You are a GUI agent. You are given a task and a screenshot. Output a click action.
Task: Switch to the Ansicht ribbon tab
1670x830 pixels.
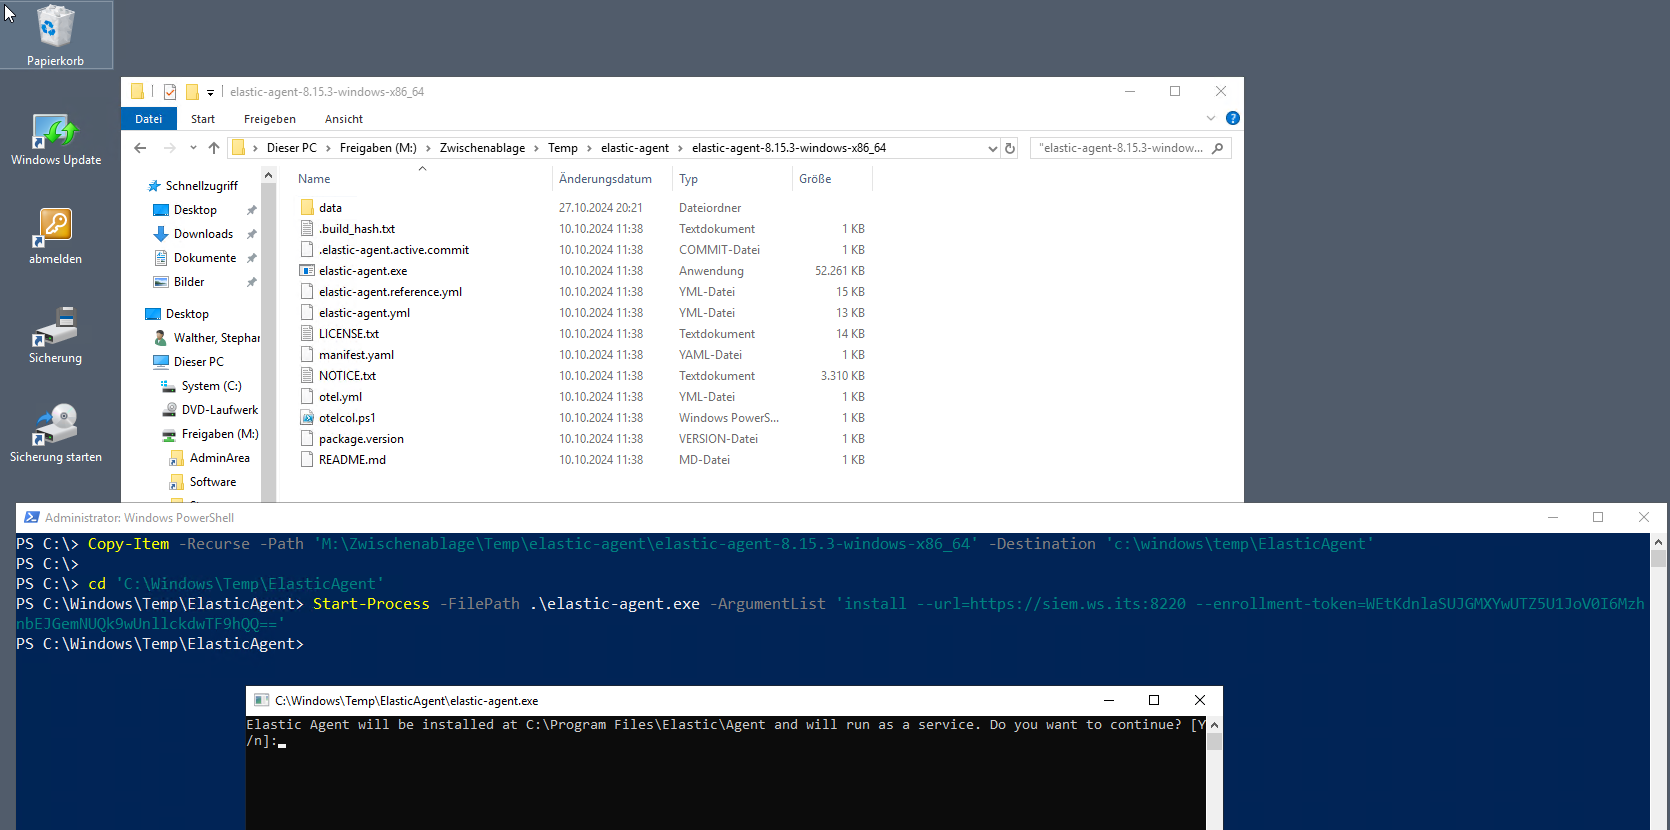tap(344, 119)
